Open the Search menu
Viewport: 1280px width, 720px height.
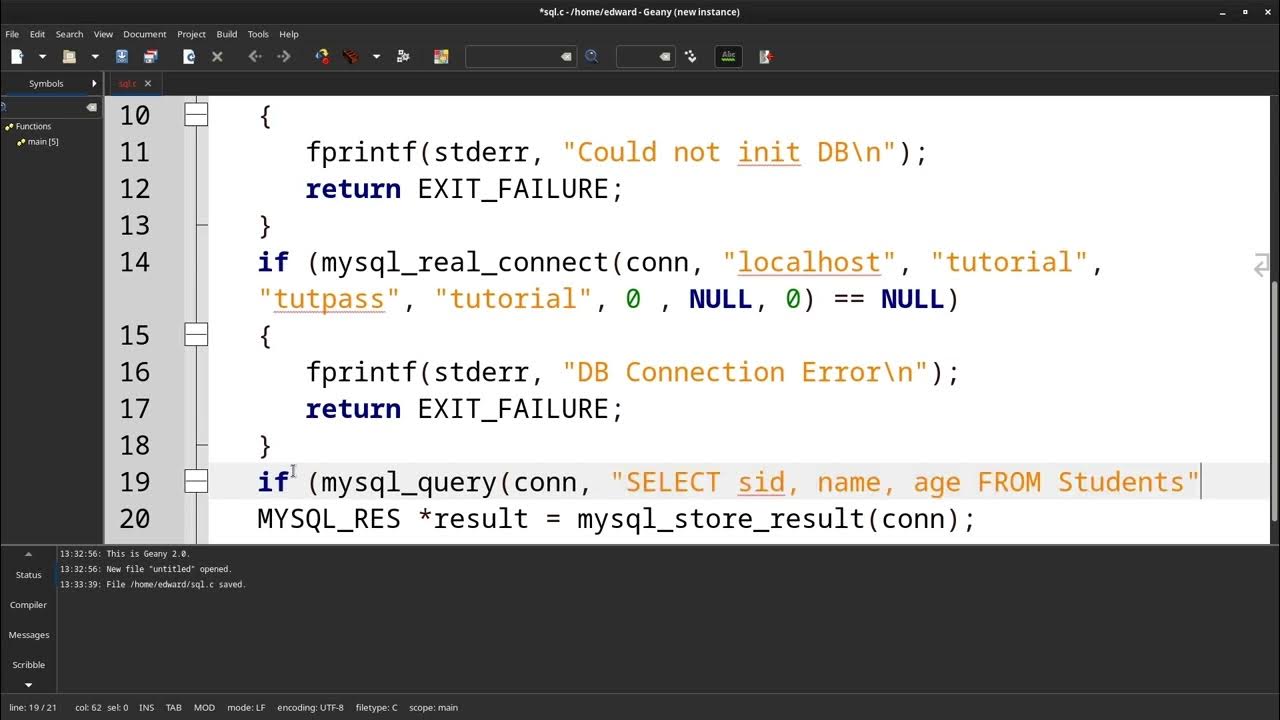point(69,34)
